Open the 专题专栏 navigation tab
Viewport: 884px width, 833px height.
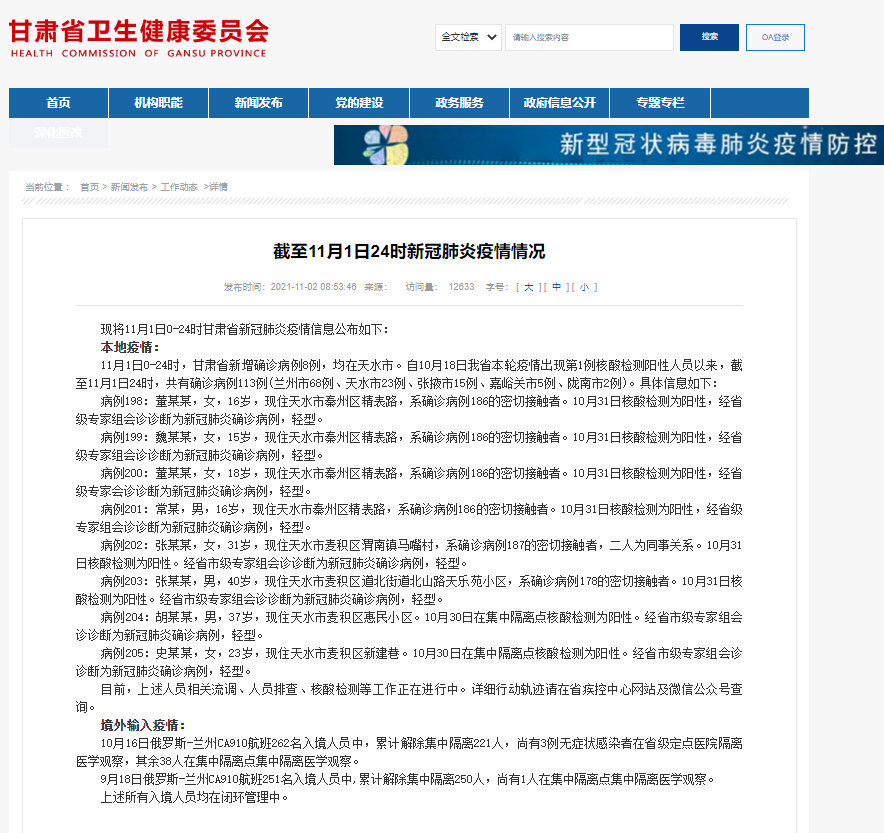pos(660,103)
